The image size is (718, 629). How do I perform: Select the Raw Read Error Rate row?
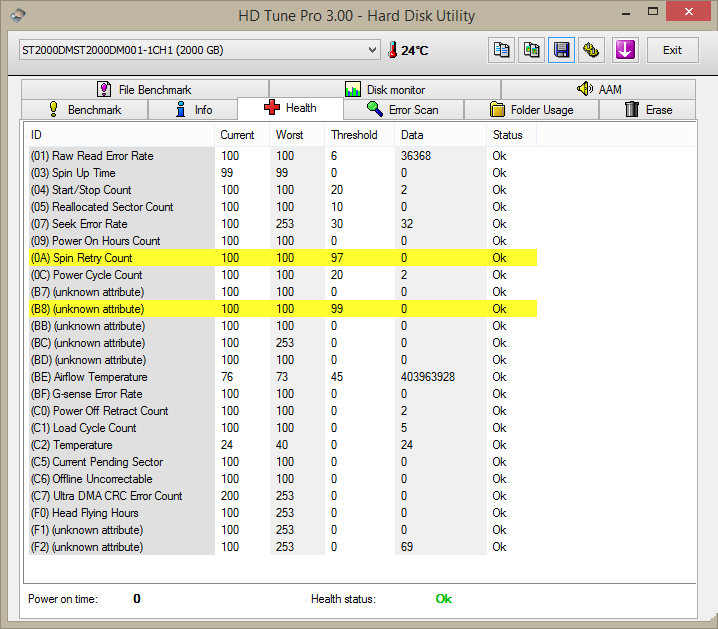pos(283,156)
